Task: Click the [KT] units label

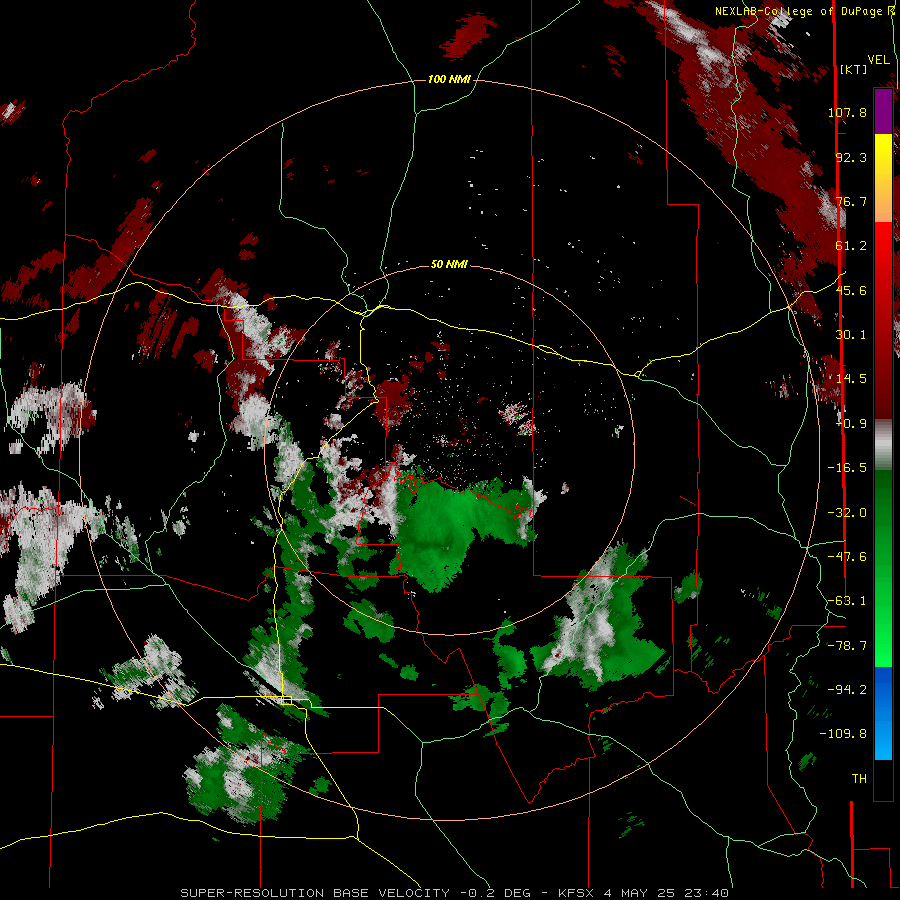Action: (853, 69)
